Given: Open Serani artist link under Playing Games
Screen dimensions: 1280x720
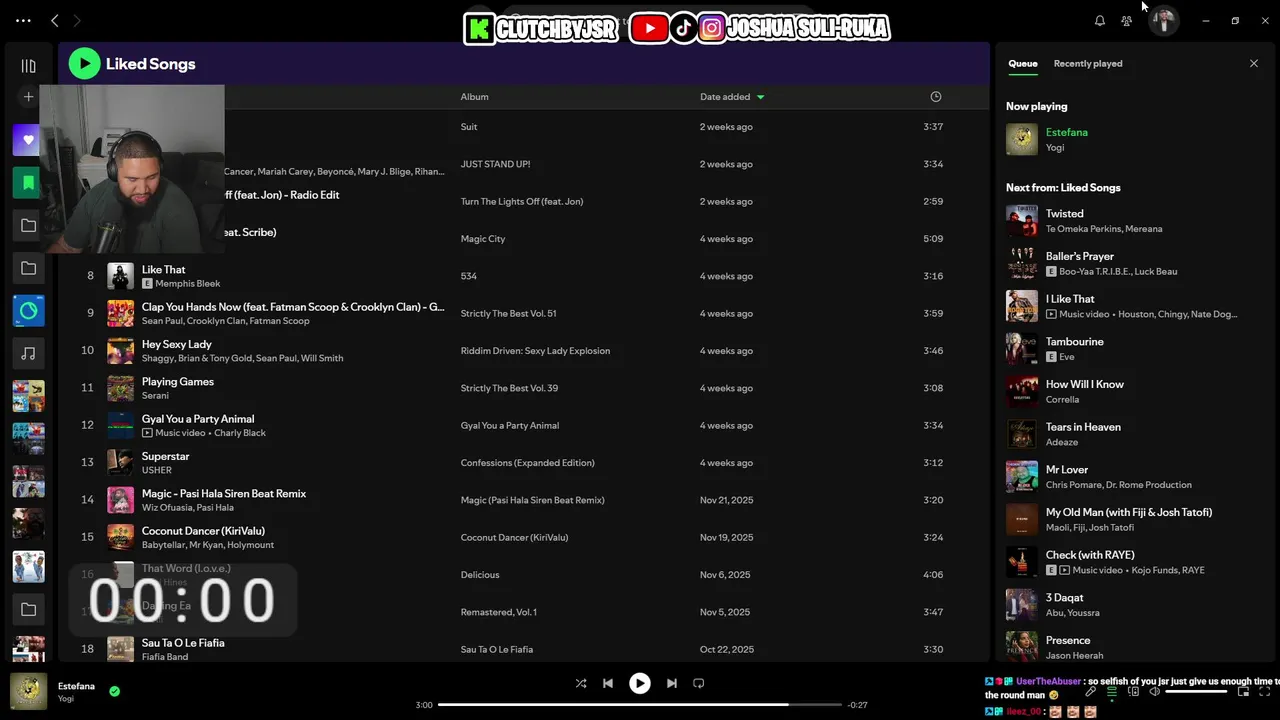Looking at the screenshot, I should [155, 396].
